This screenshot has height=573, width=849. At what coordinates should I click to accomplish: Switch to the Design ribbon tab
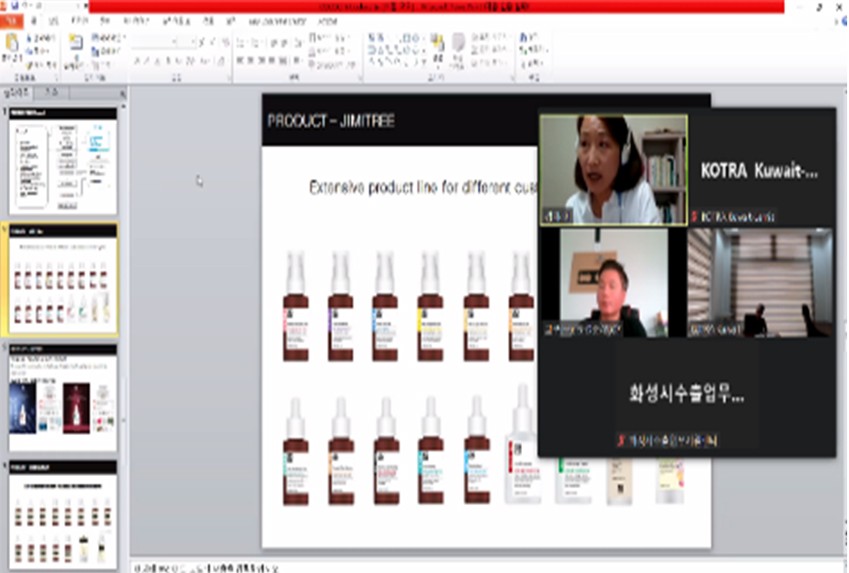pos(80,22)
